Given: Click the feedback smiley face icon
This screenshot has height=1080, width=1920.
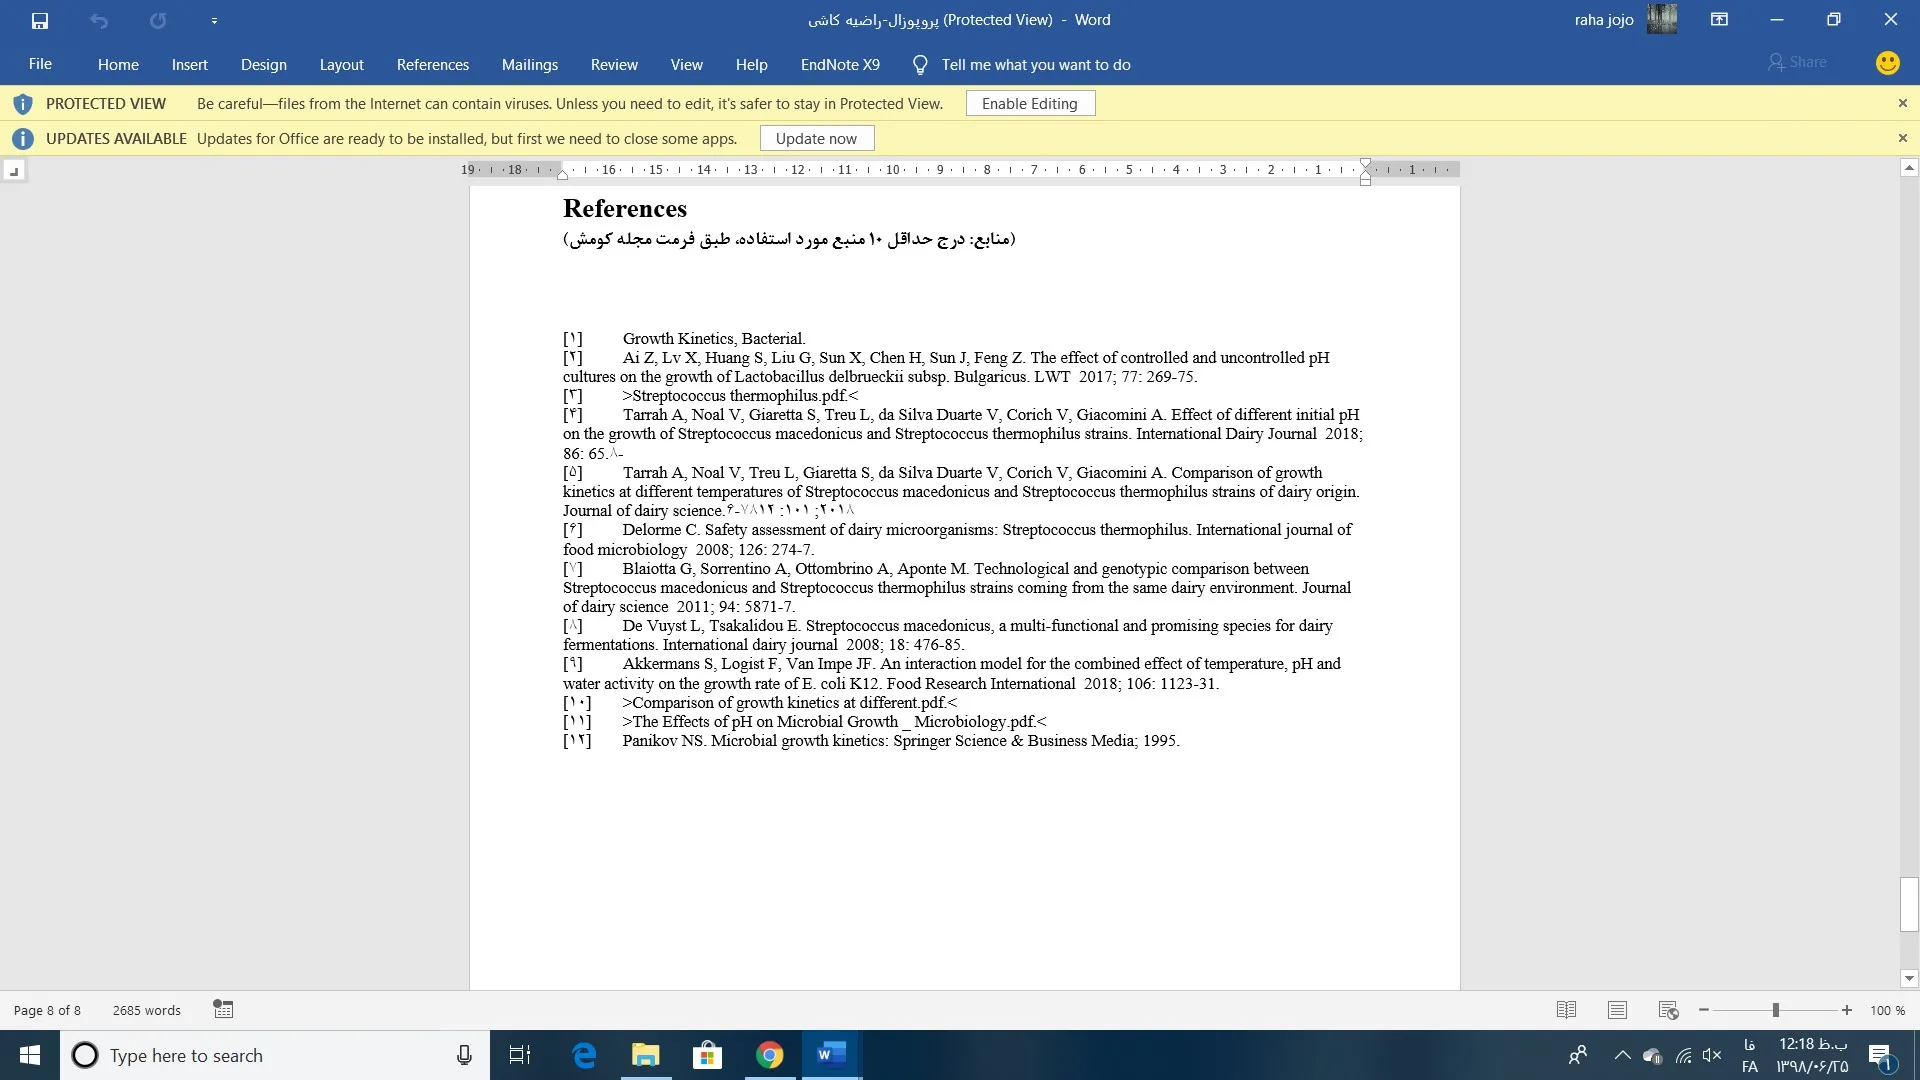Looking at the screenshot, I should pos(1887,63).
